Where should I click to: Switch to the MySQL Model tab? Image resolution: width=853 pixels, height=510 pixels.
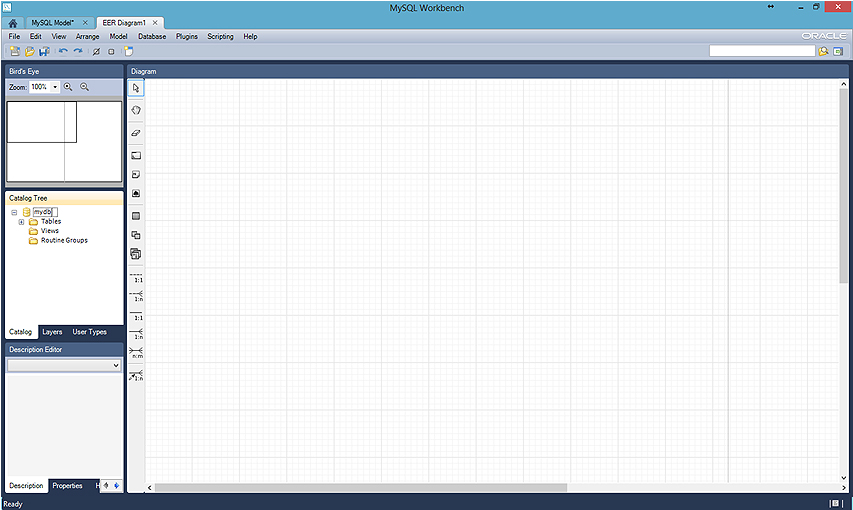(x=54, y=22)
